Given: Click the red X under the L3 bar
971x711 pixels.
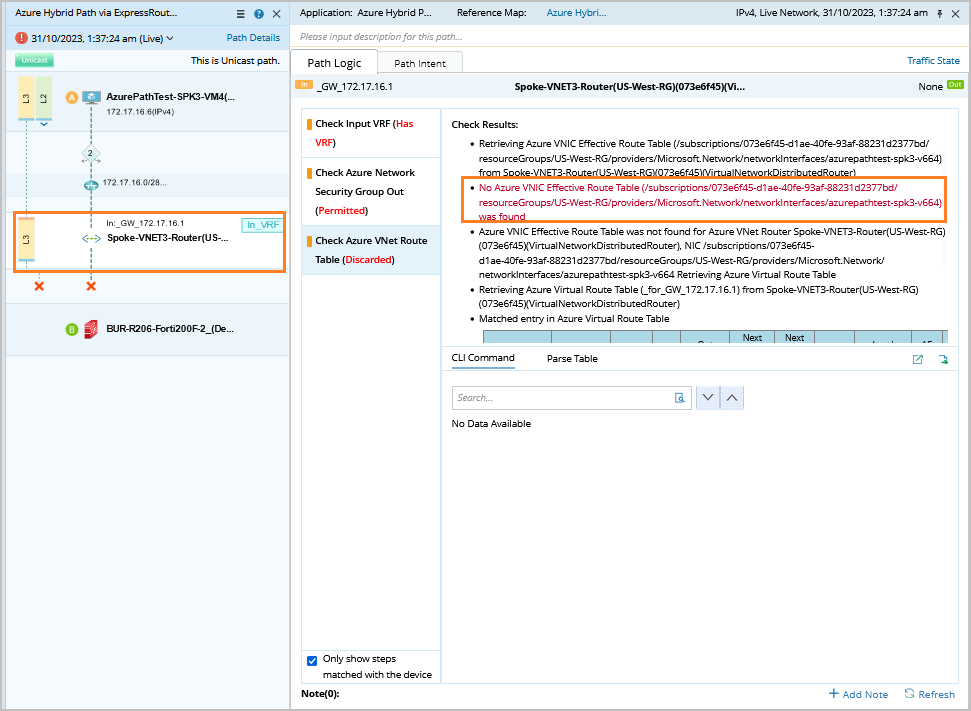Looking at the screenshot, I should point(39,286).
